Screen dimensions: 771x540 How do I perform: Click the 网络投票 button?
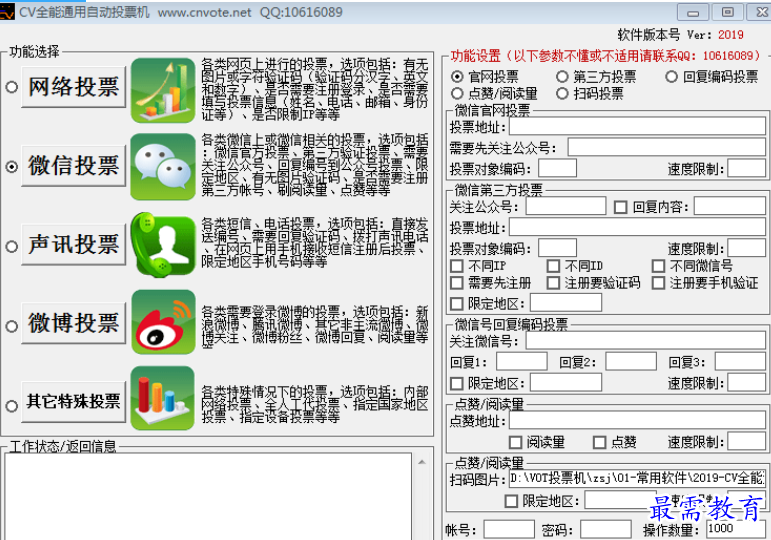(74, 87)
